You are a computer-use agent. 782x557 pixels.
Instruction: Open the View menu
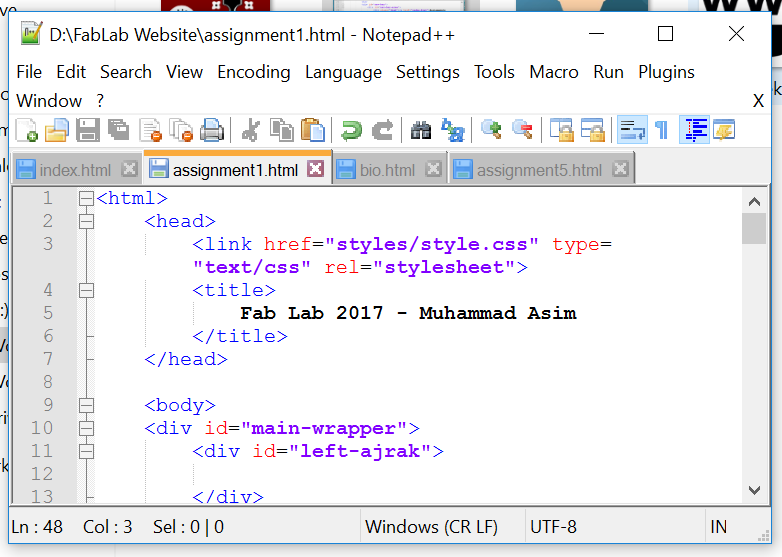[185, 72]
